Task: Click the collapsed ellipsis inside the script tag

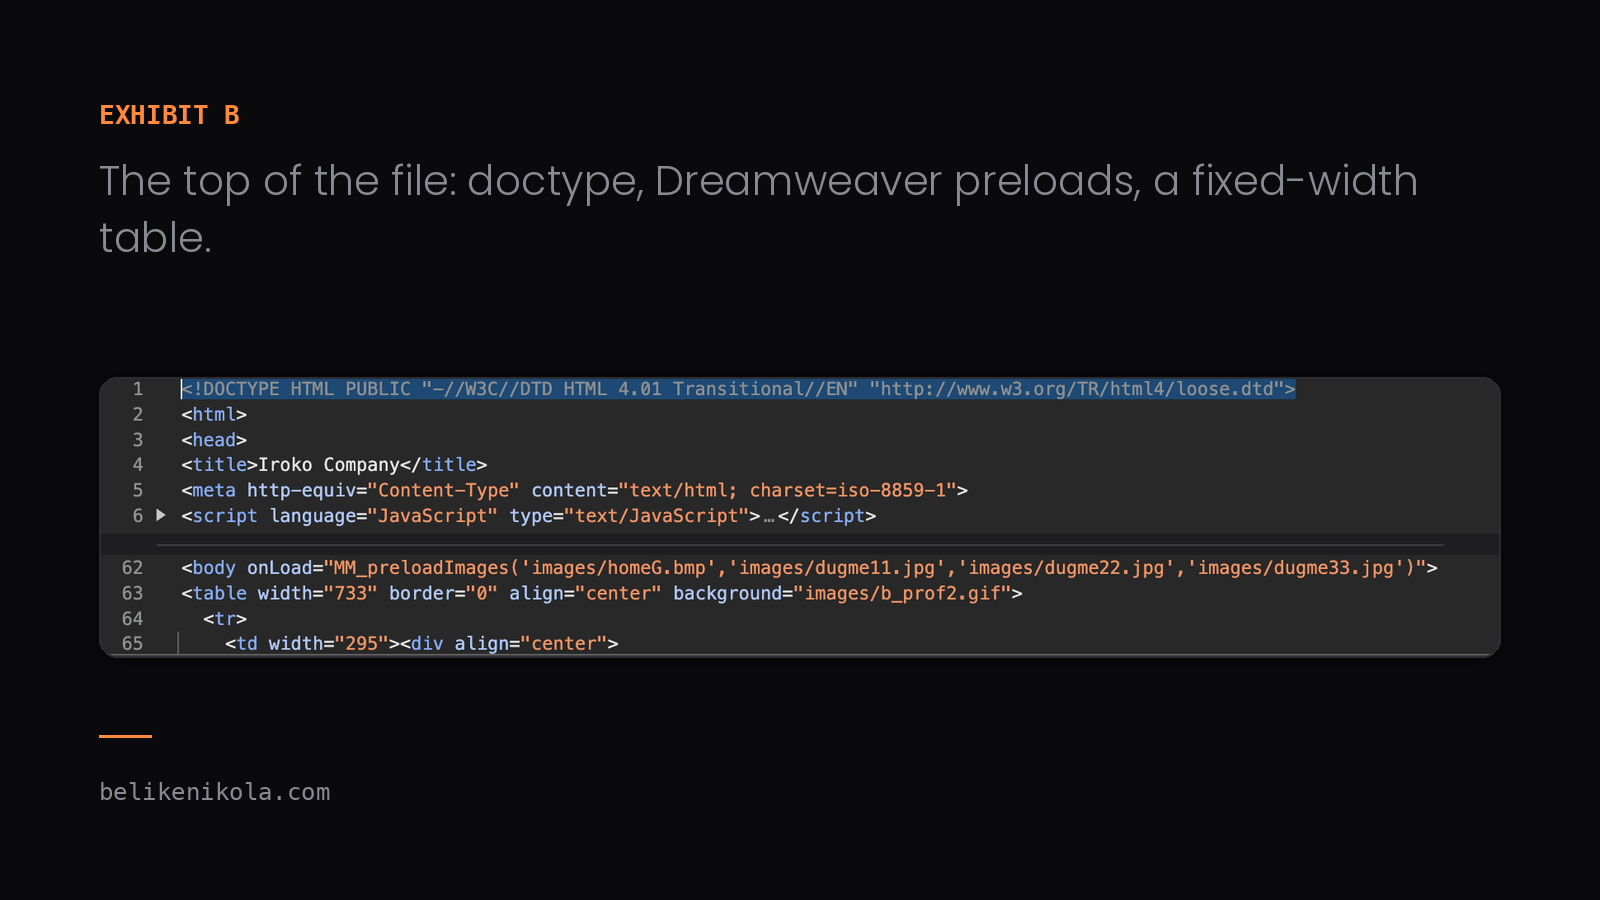Action: click(768, 517)
